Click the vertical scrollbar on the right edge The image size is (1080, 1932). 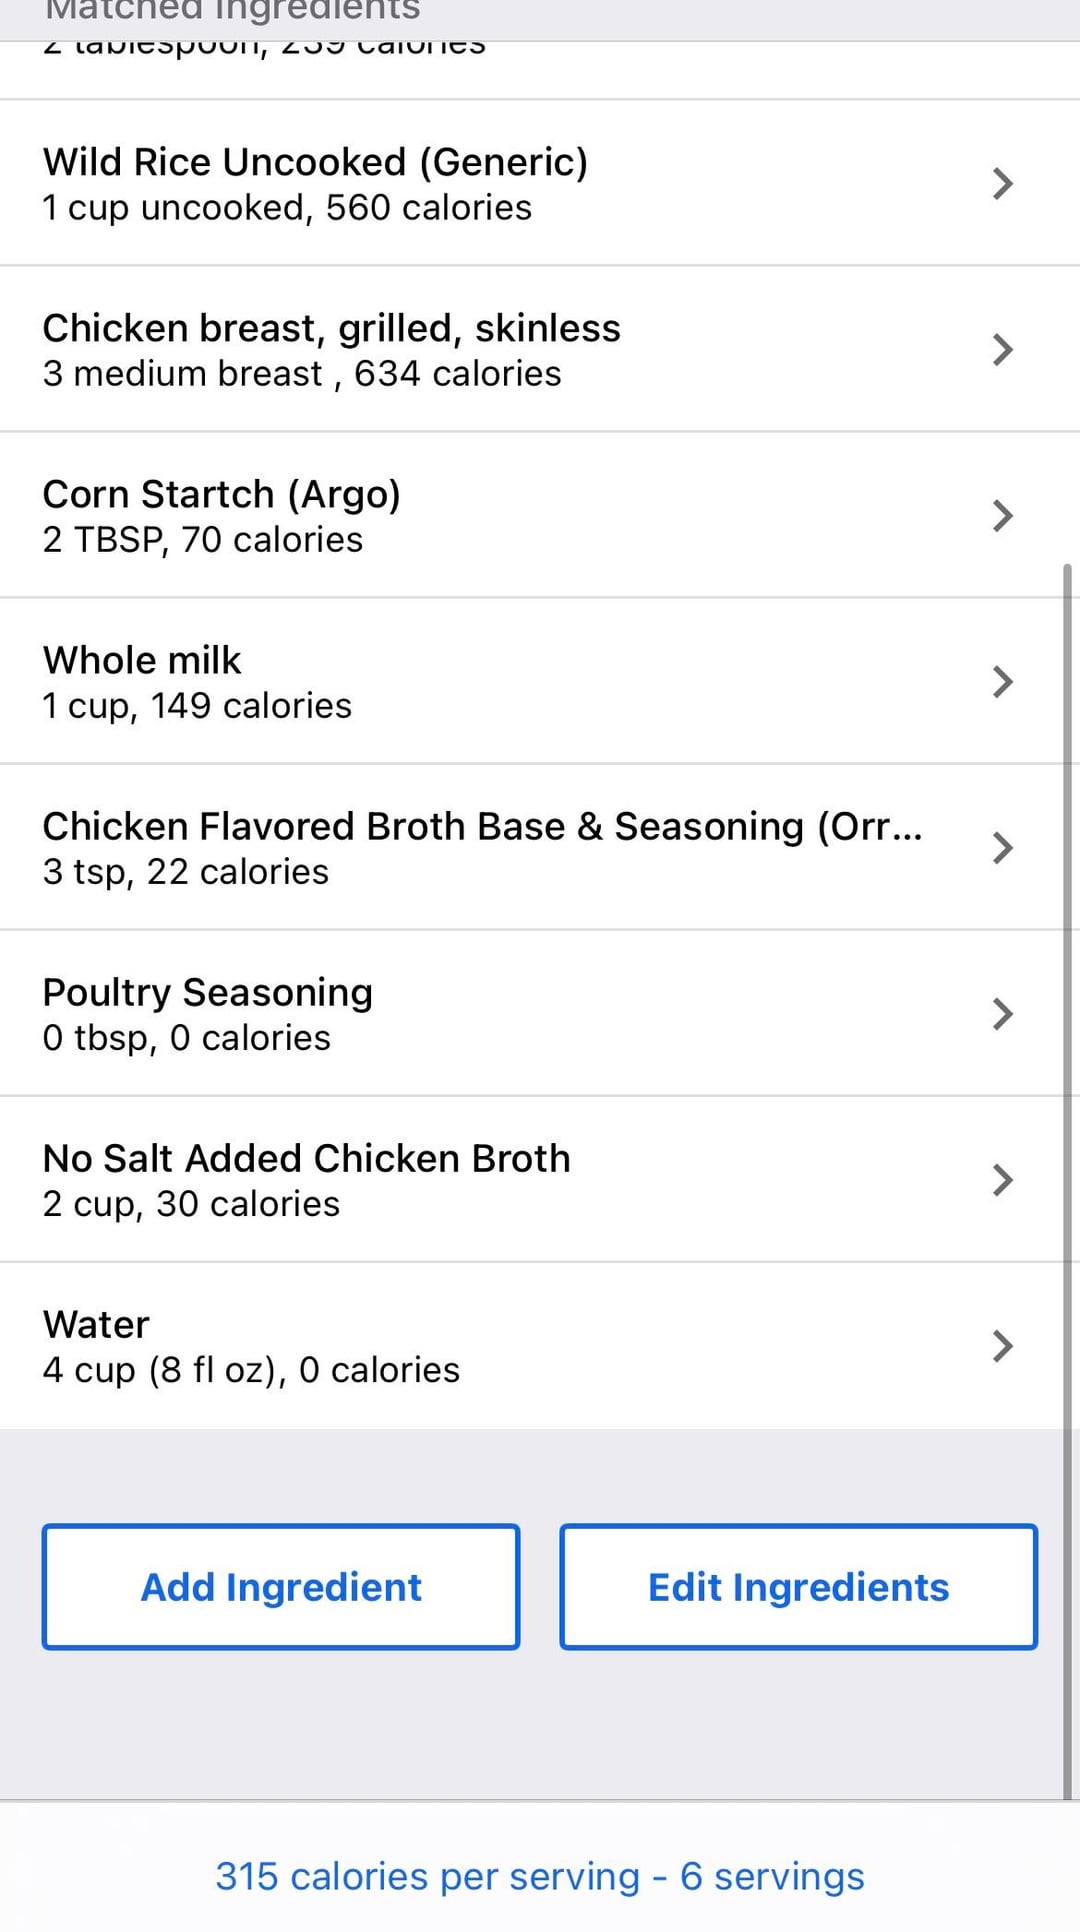pyautogui.click(x=1067, y=1180)
